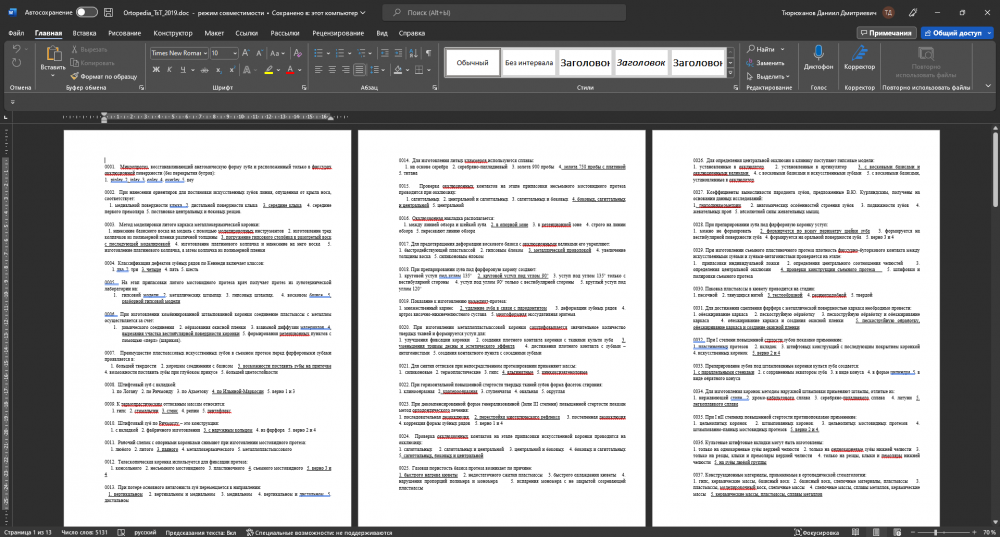Expand the font size dropdown
The height and width of the screenshot is (537, 1000).
pyautogui.click(x=236, y=51)
